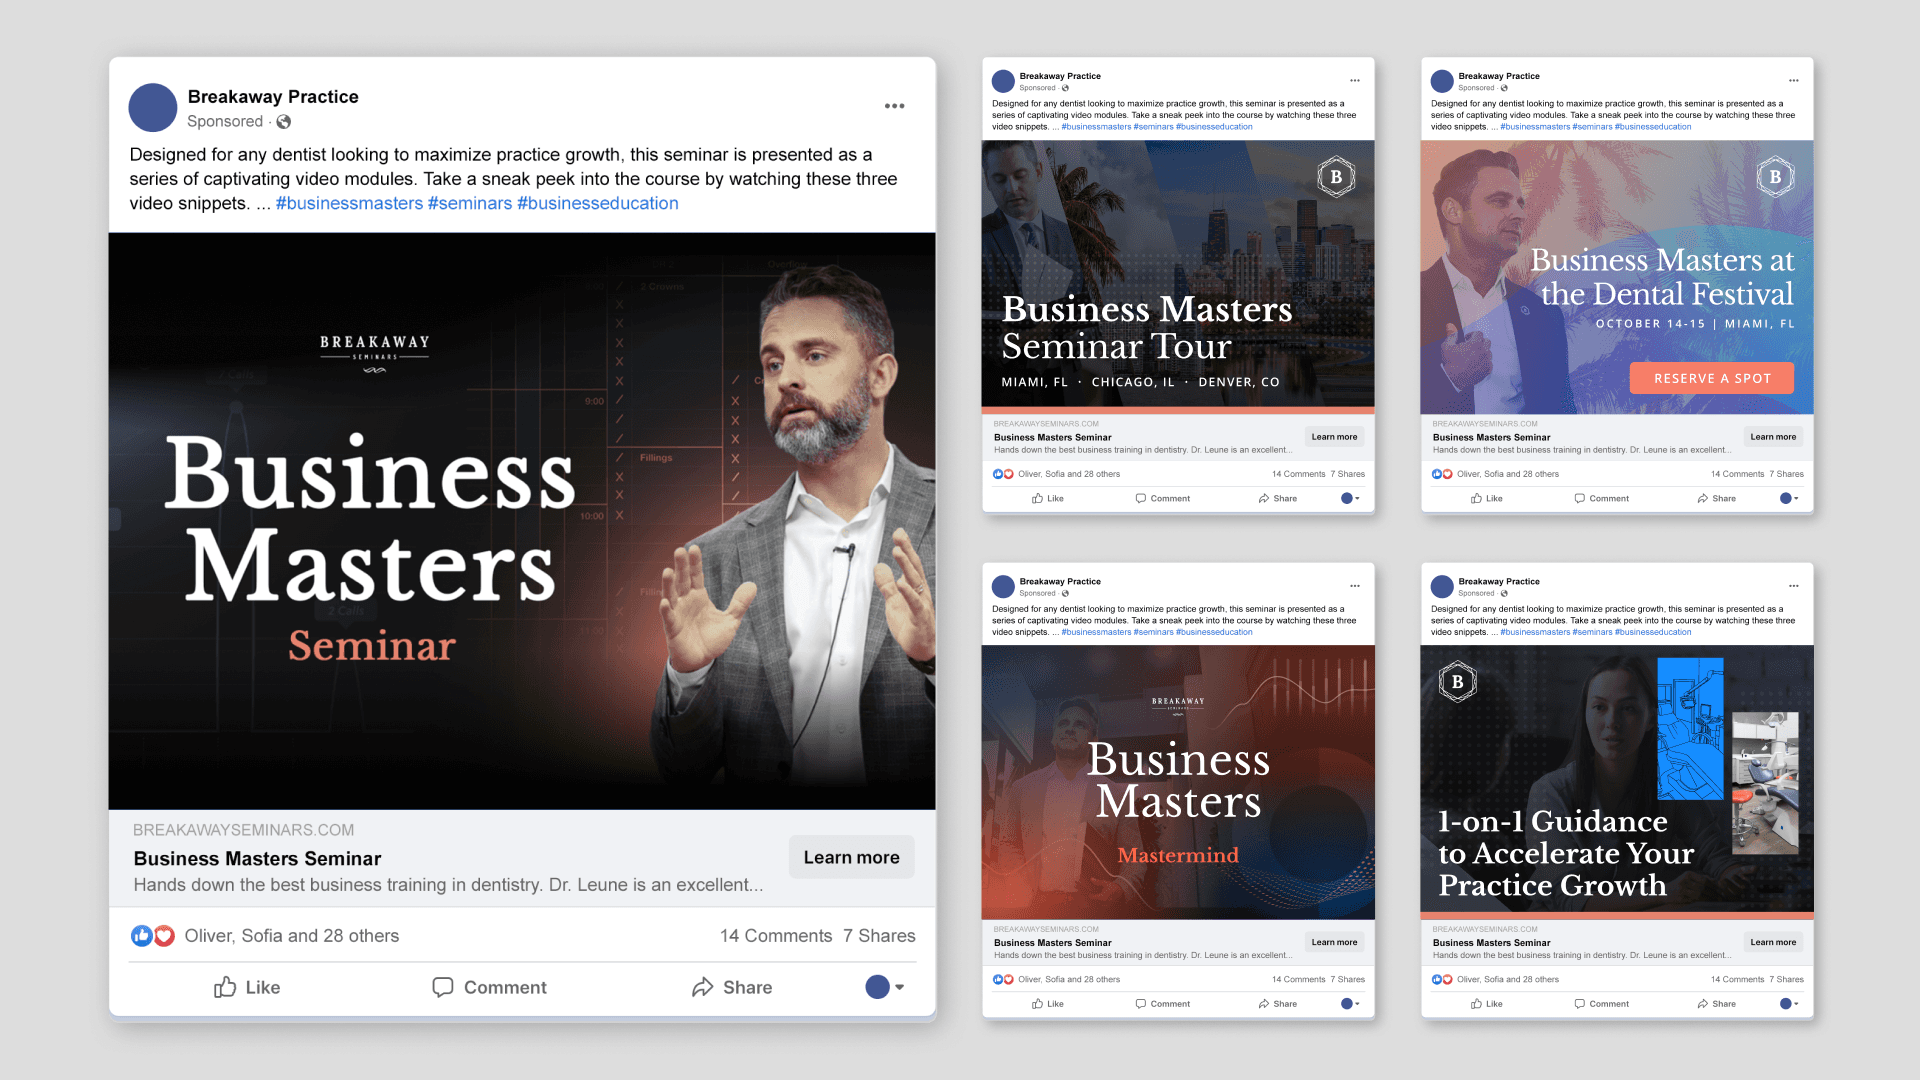This screenshot has height=1080, width=1920.
Task: Click the Comment bubble icon on large post
Action: point(442,987)
